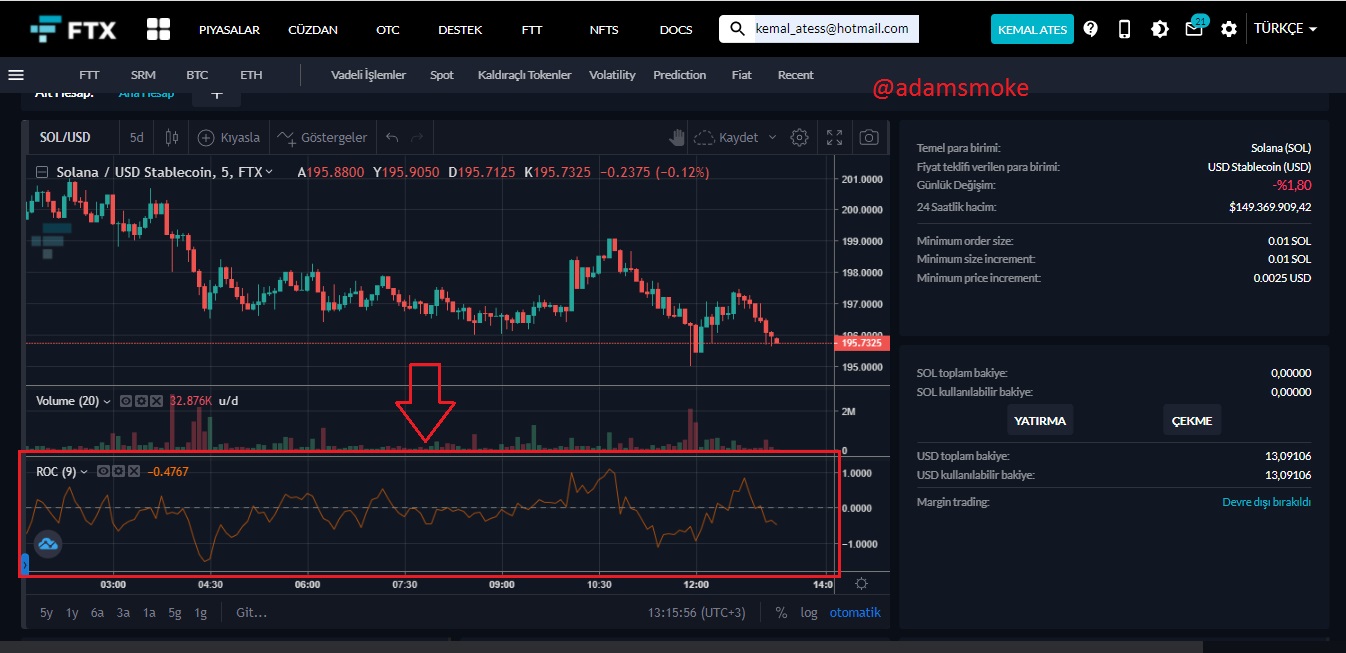Click the redo arrow in chart toolbar
This screenshot has width=1346, height=653.
pyautogui.click(x=417, y=137)
